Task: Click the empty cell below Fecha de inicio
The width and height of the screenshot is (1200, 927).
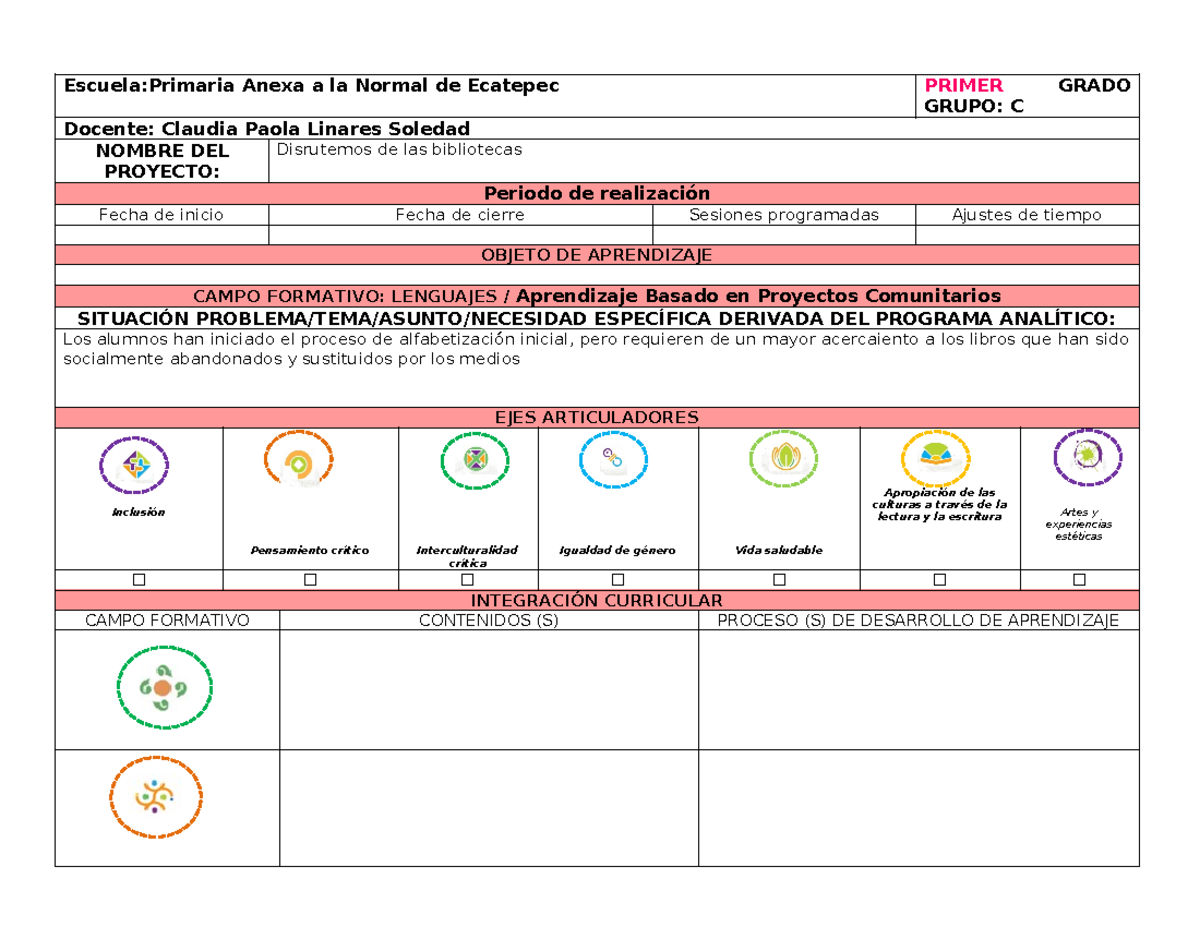Action: tap(162, 234)
